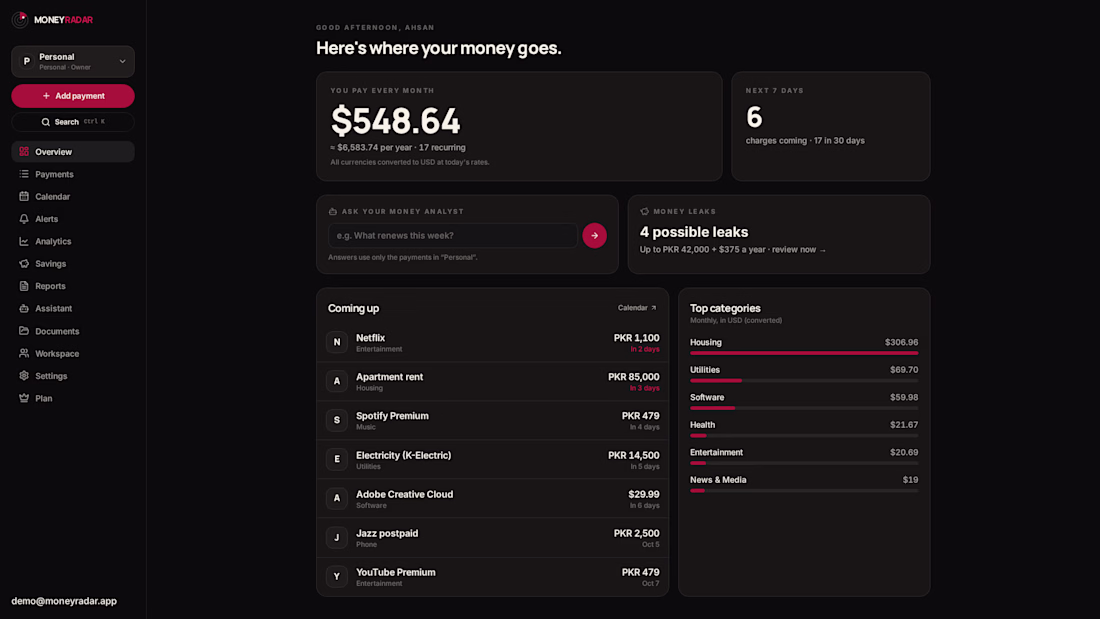
Task: Click the Housing category progress bar
Action: point(804,353)
